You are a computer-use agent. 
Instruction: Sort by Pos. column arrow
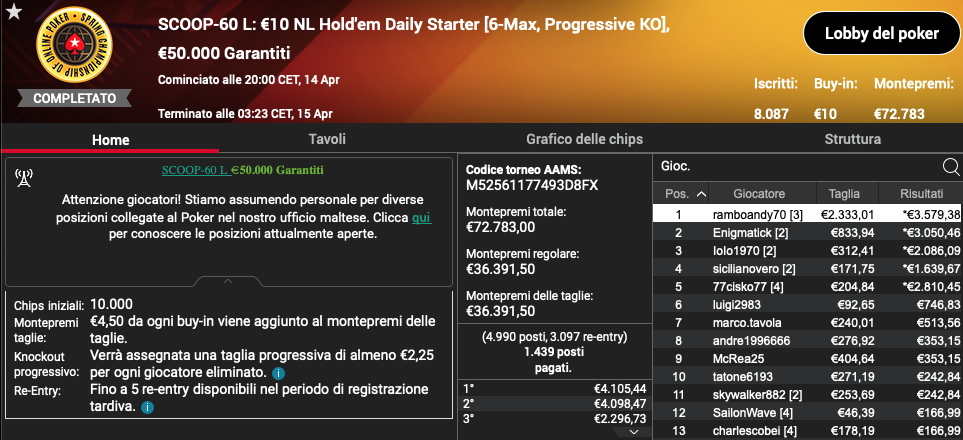click(x=701, y=194)
